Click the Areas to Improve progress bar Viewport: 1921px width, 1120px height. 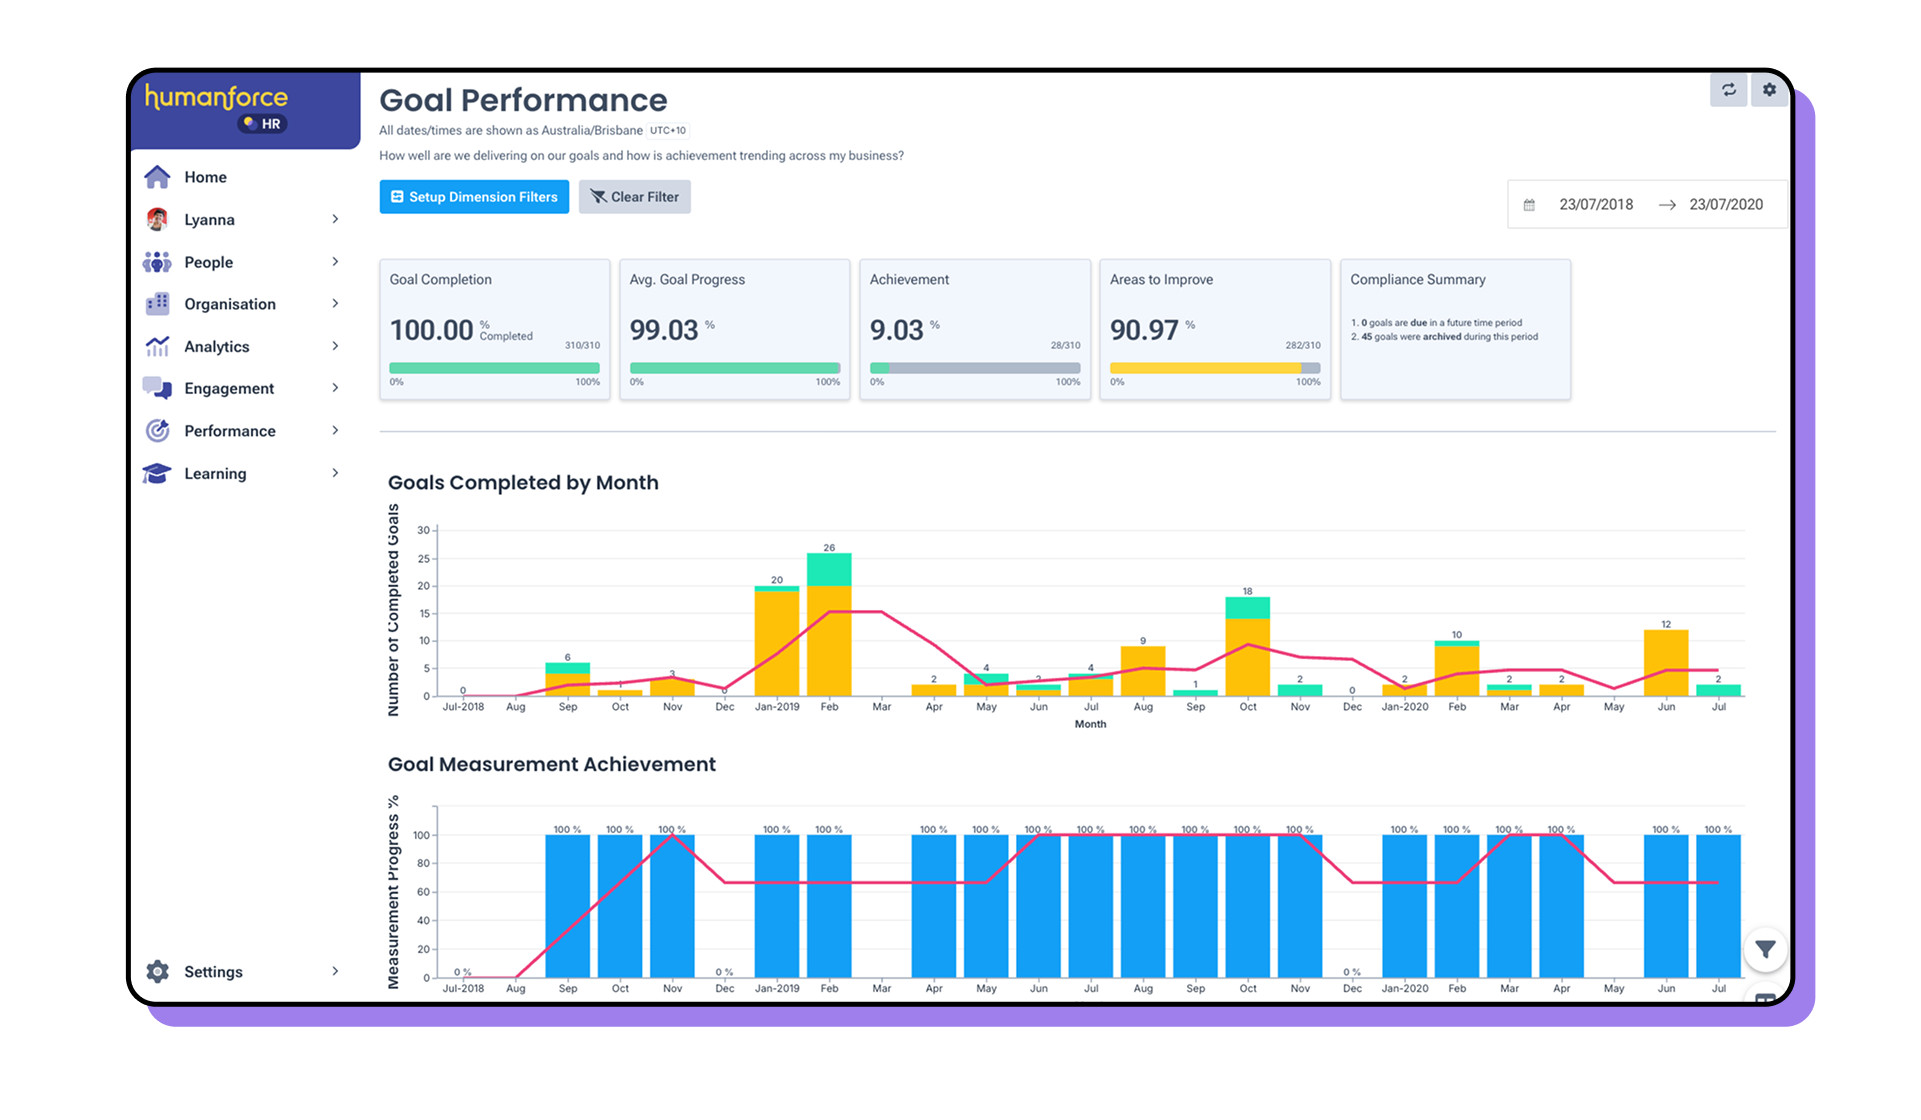click(1214, 368)
